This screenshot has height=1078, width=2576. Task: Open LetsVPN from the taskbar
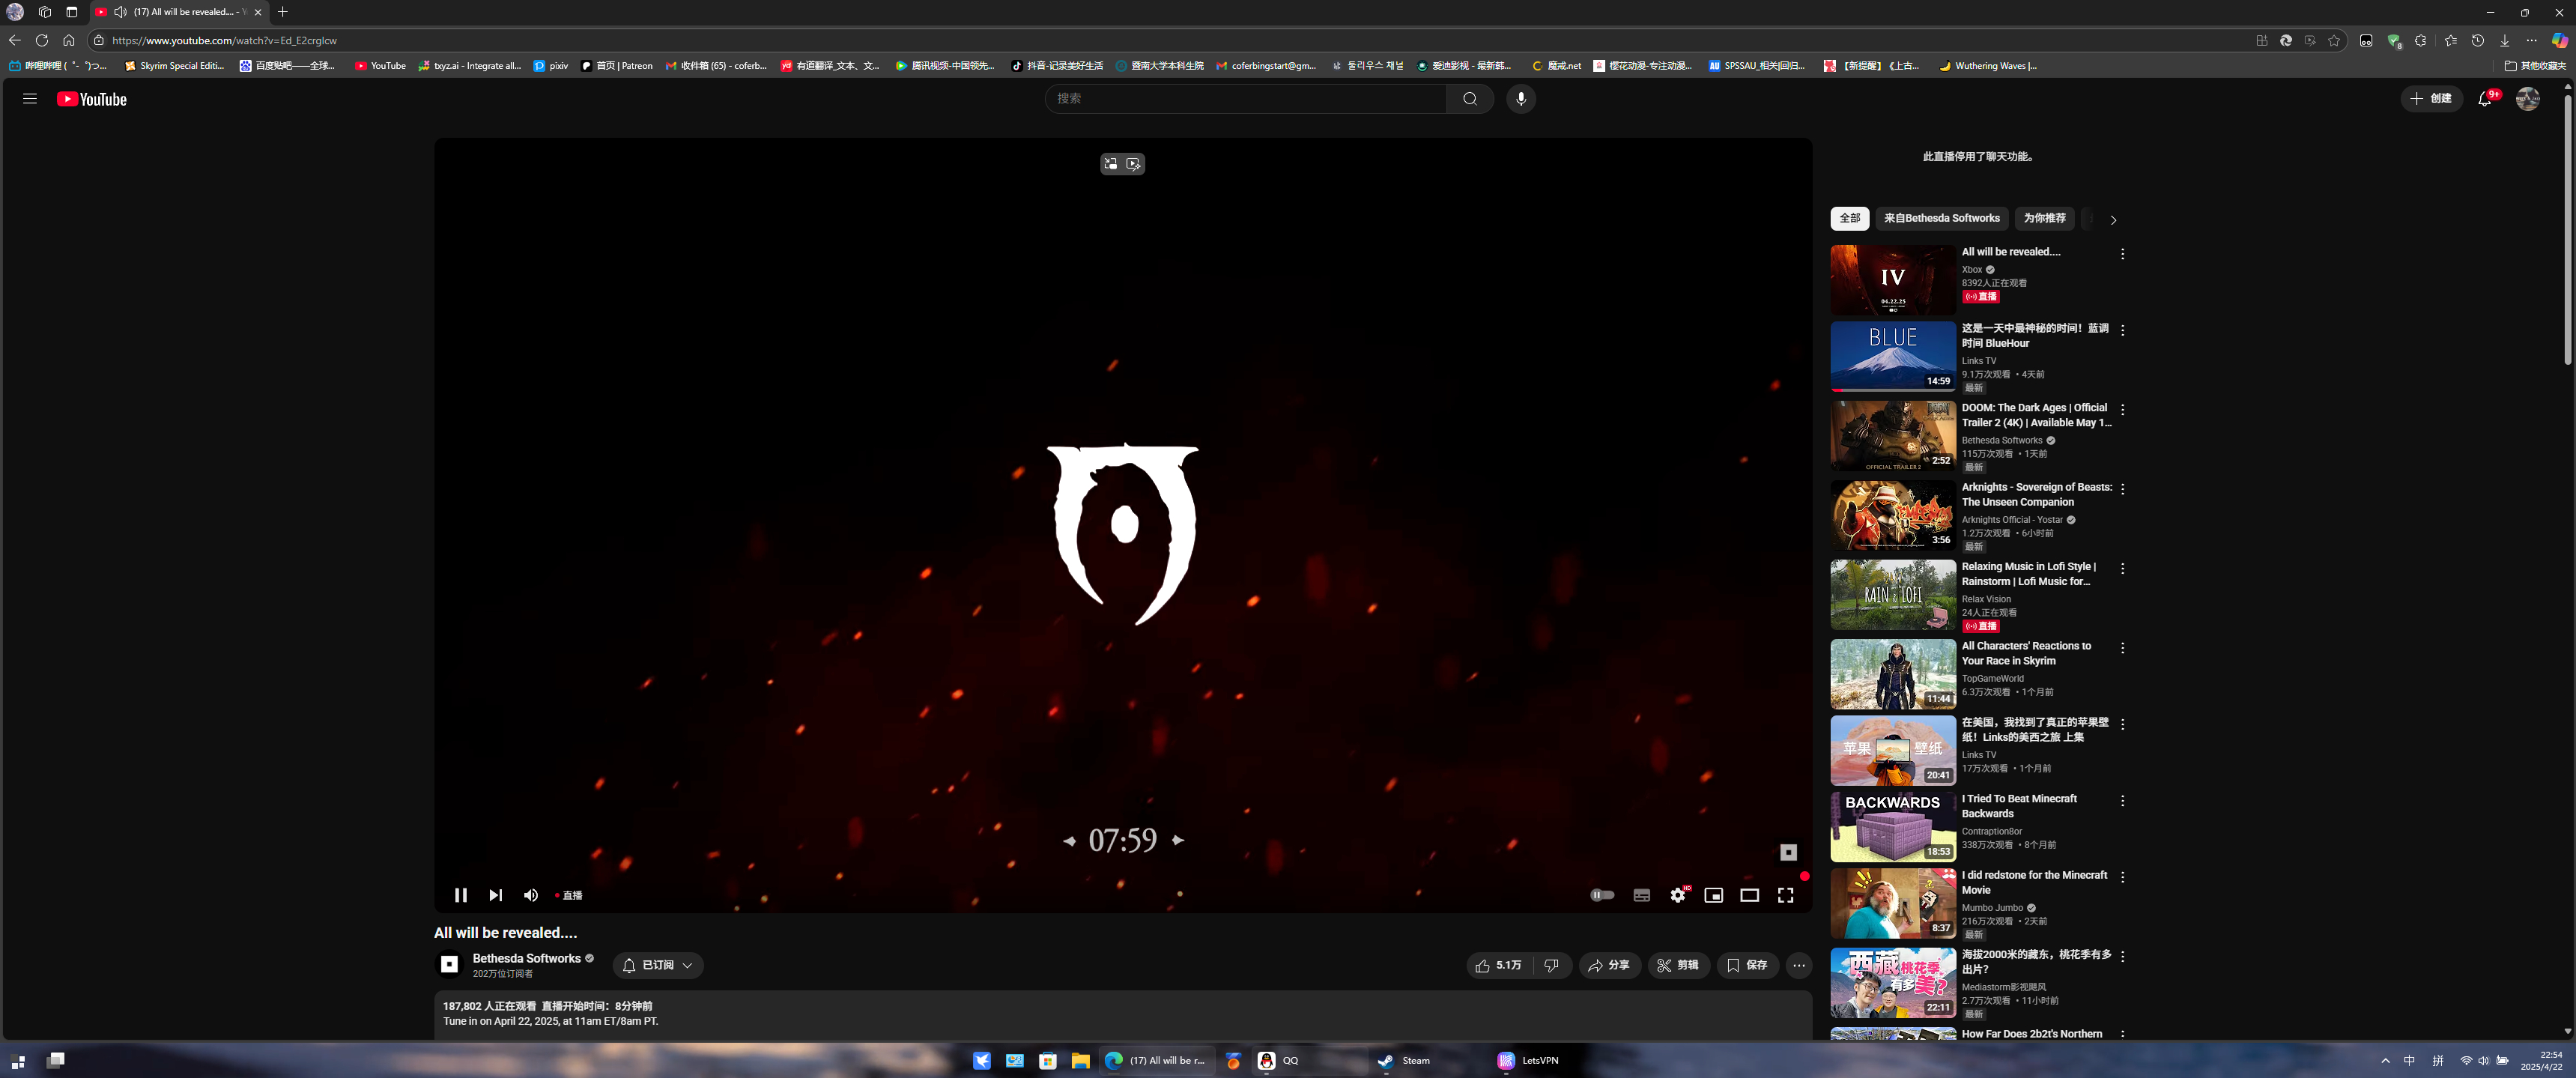point(1528,1060)
